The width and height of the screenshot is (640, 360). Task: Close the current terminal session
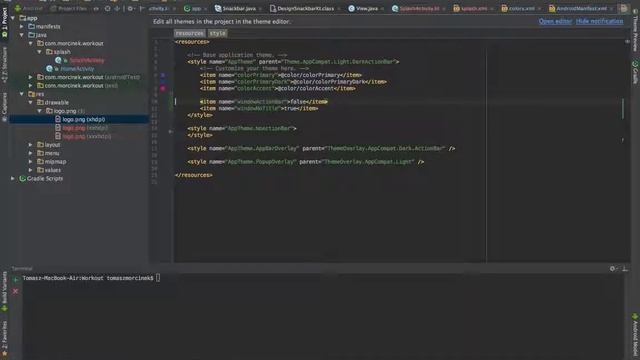click(16, 291)
